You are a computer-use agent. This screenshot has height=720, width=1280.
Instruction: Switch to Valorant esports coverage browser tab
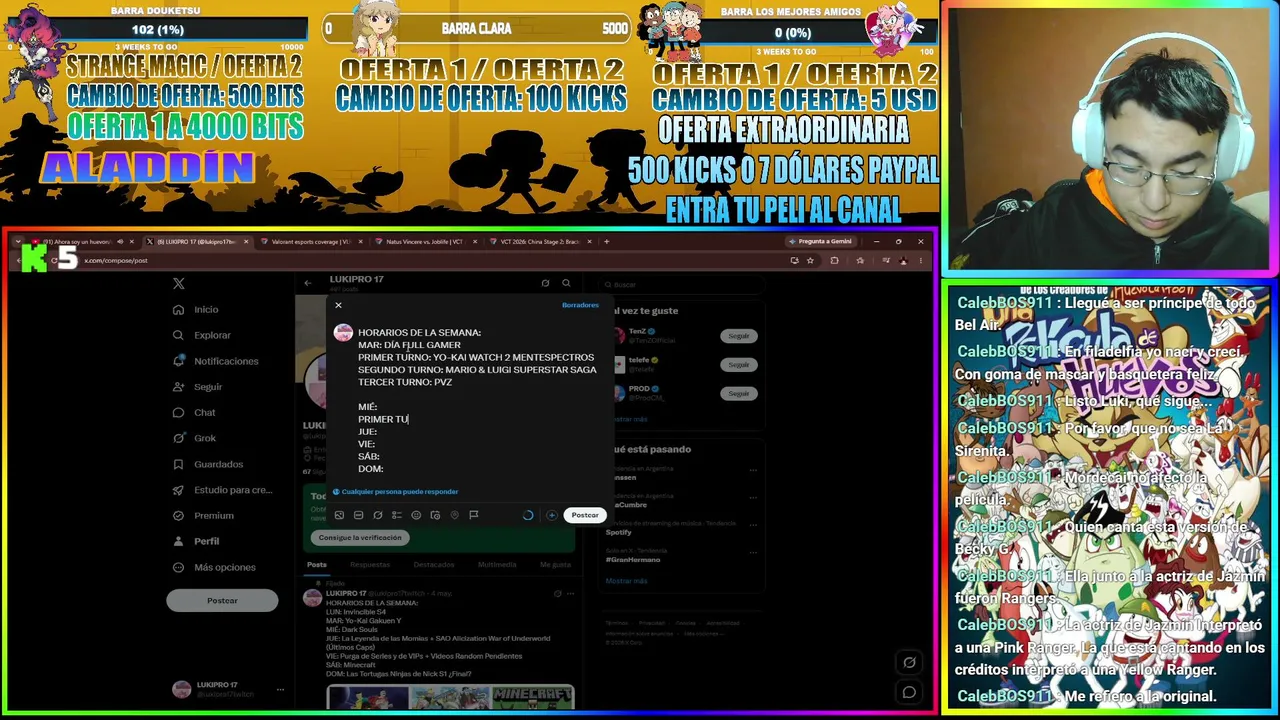point(311,241)
